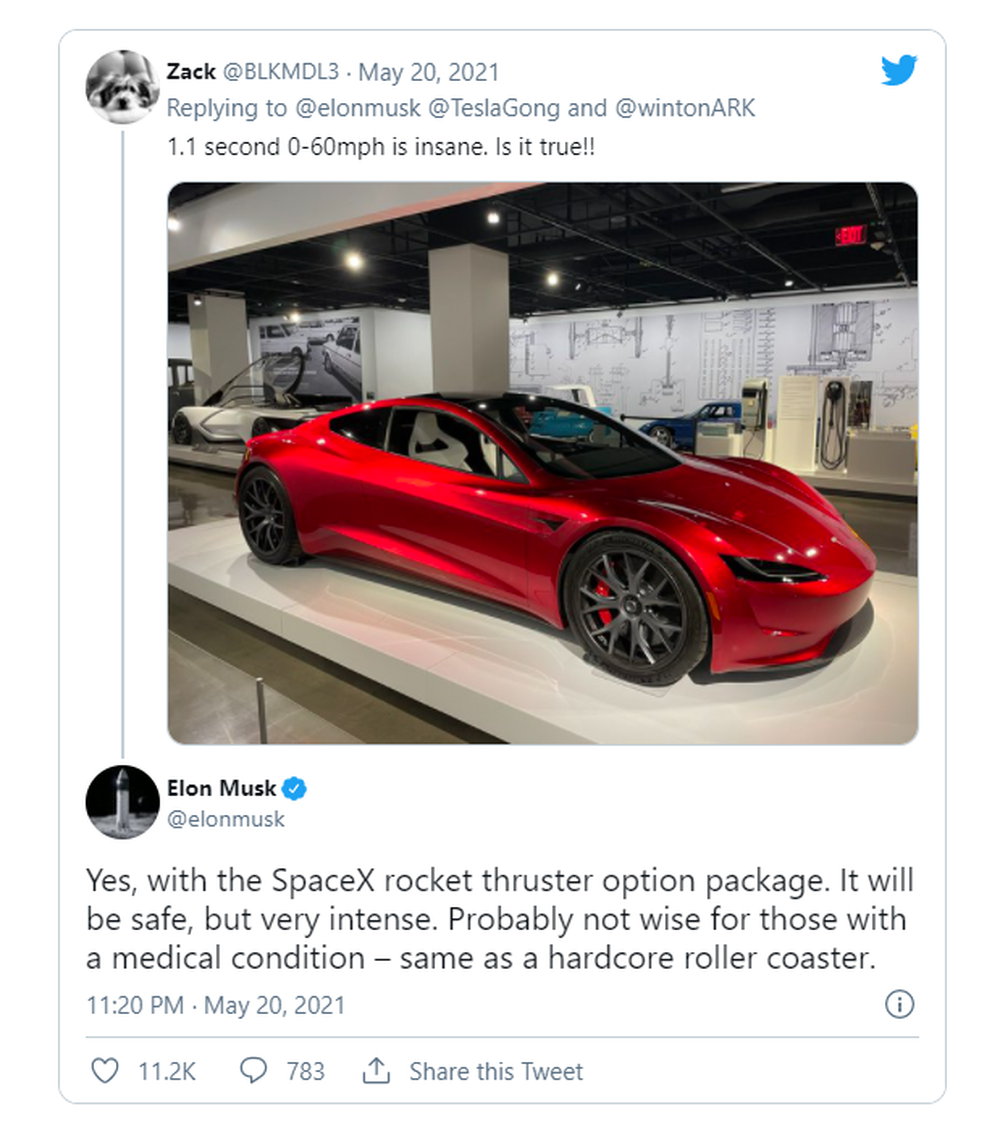Click the "Share this Tweet" link
The image size is (1000, 1130).
coord(495,1071)
